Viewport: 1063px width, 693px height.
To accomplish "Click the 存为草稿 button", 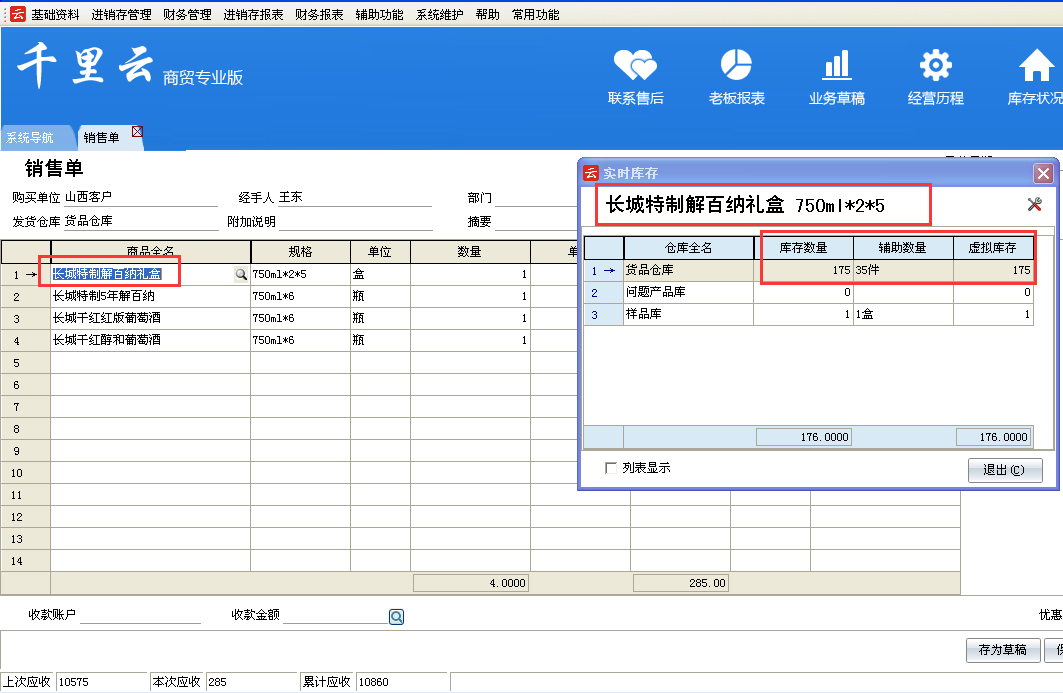I will point(1003,650).
